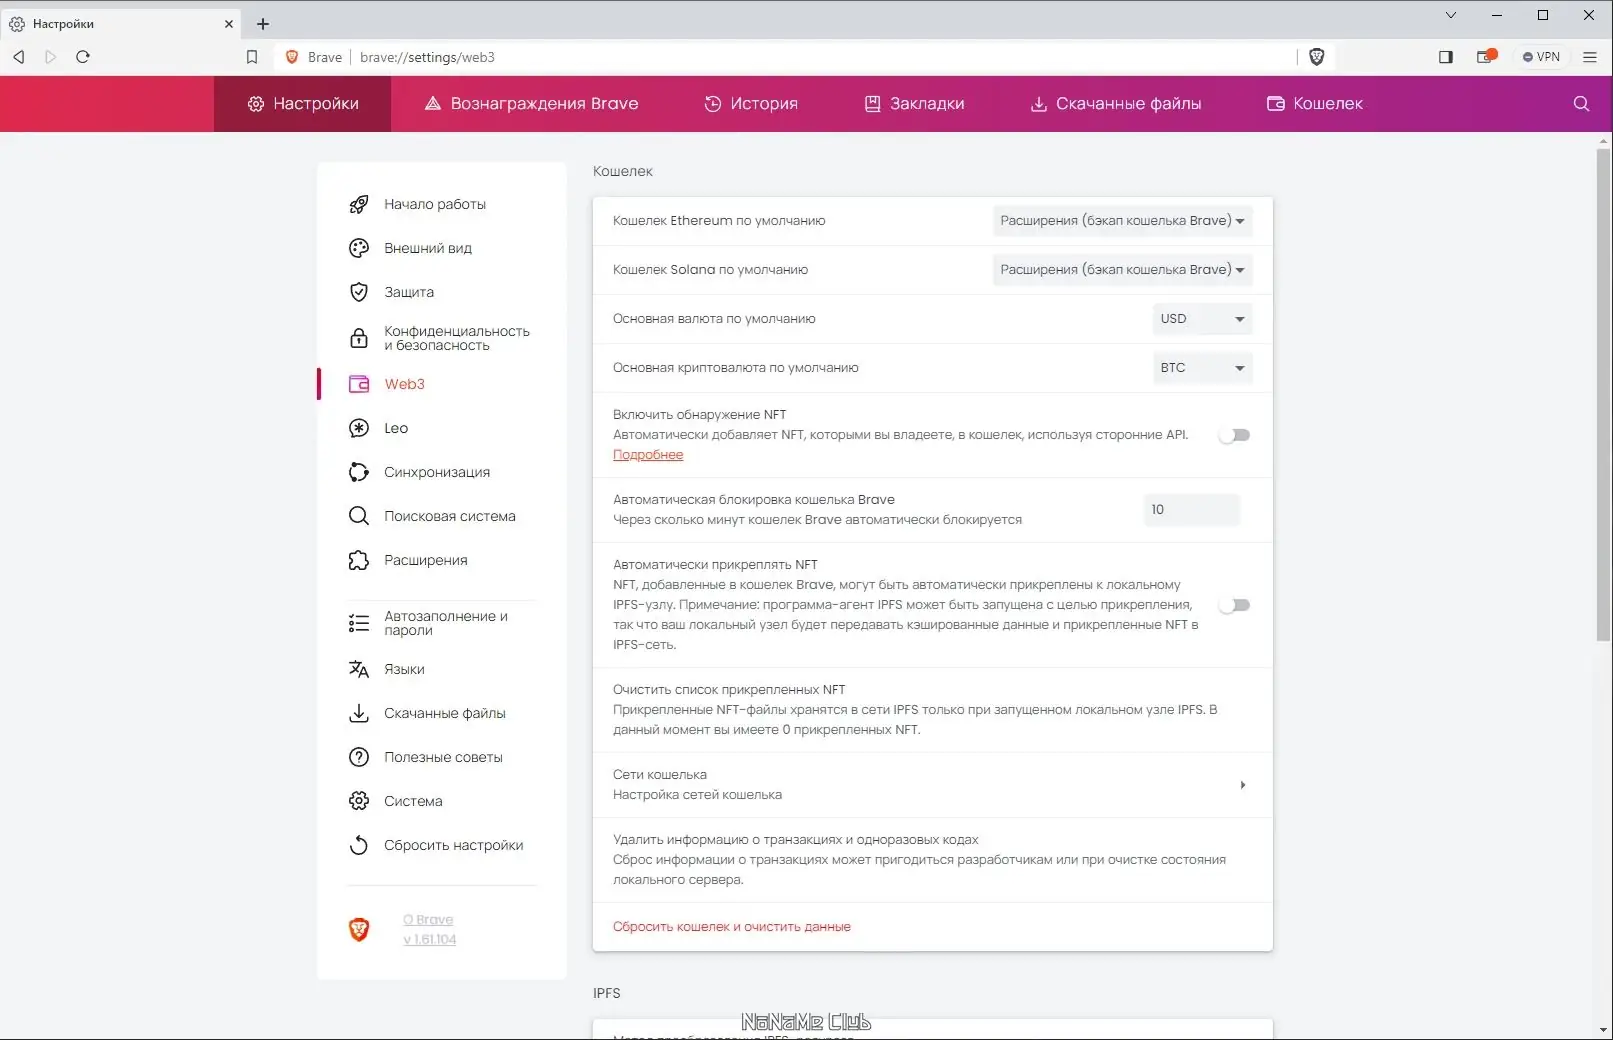Viewport: 1613px width, 1040px height.
Task: Click the Web3 wallet icon in sidebar
Action: coord(359,384)
